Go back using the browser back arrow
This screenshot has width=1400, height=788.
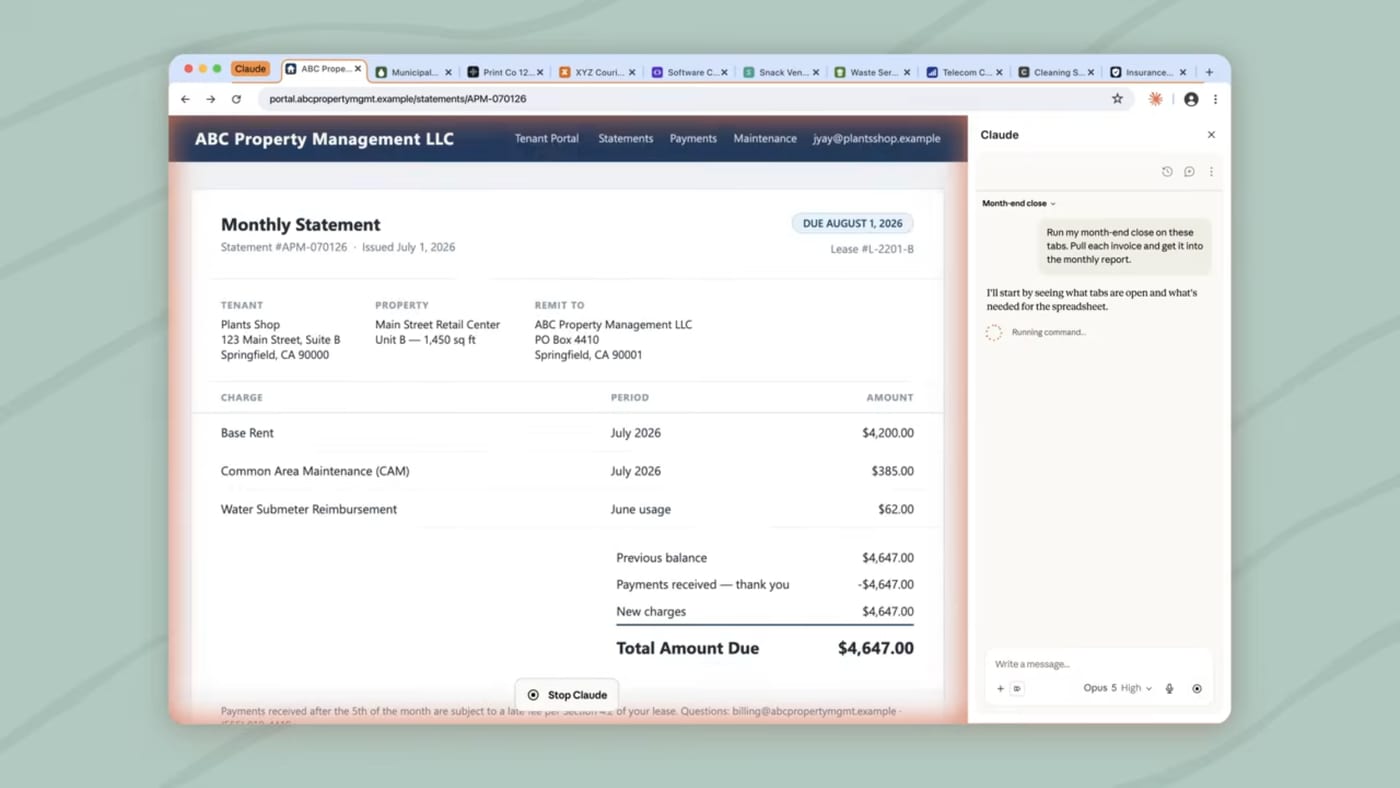185,99
